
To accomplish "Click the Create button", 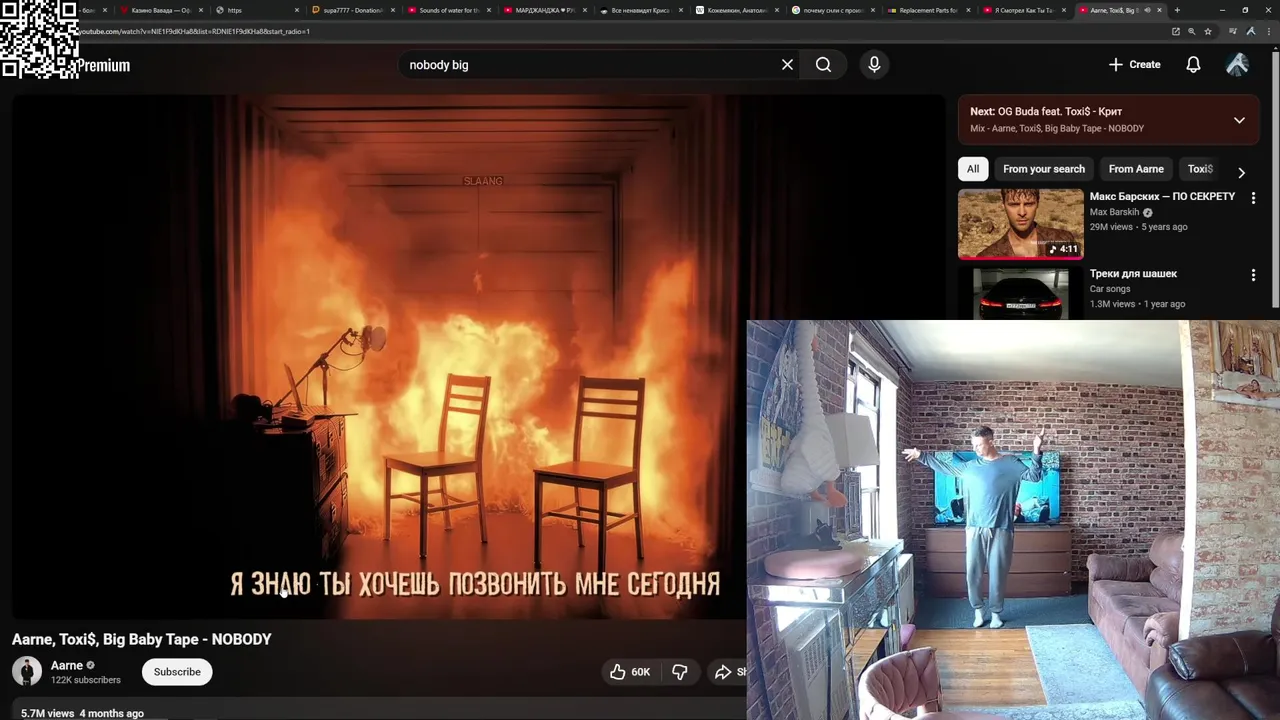I will pos(1134,65).
